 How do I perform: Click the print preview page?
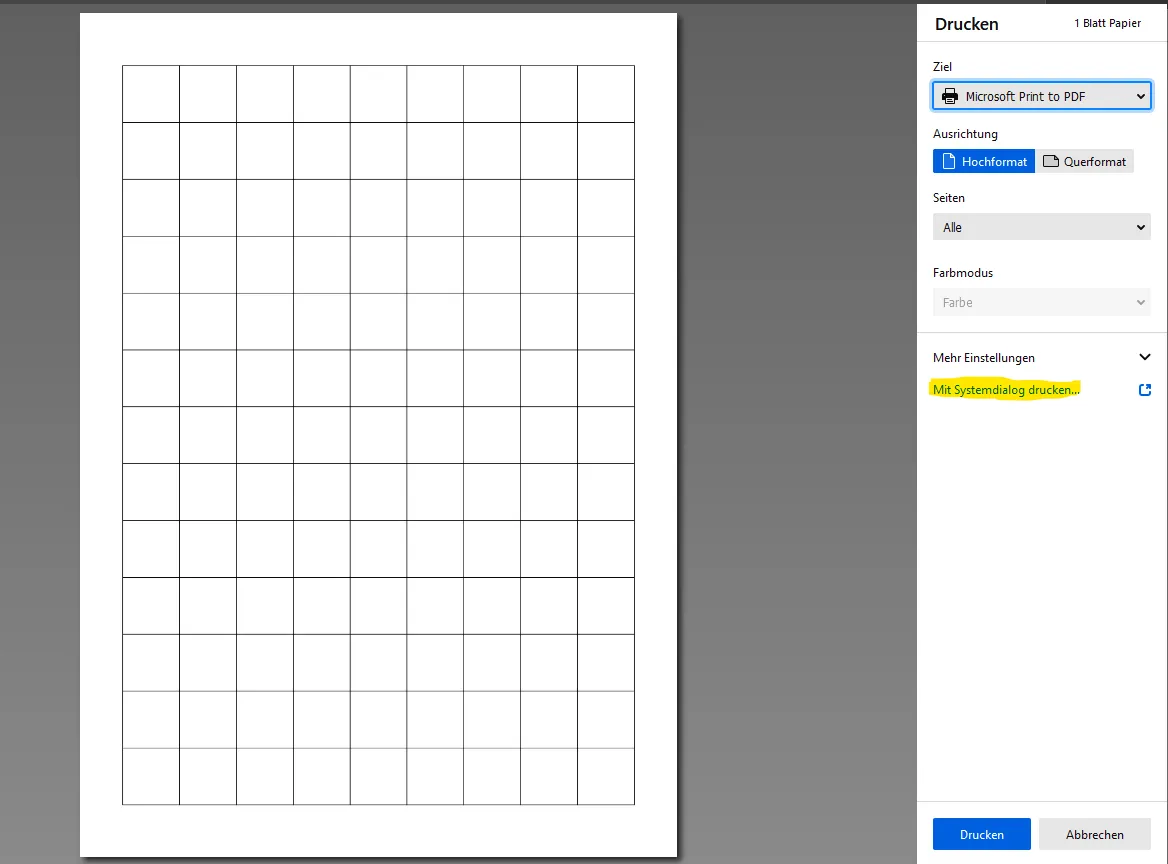(378, 435)
